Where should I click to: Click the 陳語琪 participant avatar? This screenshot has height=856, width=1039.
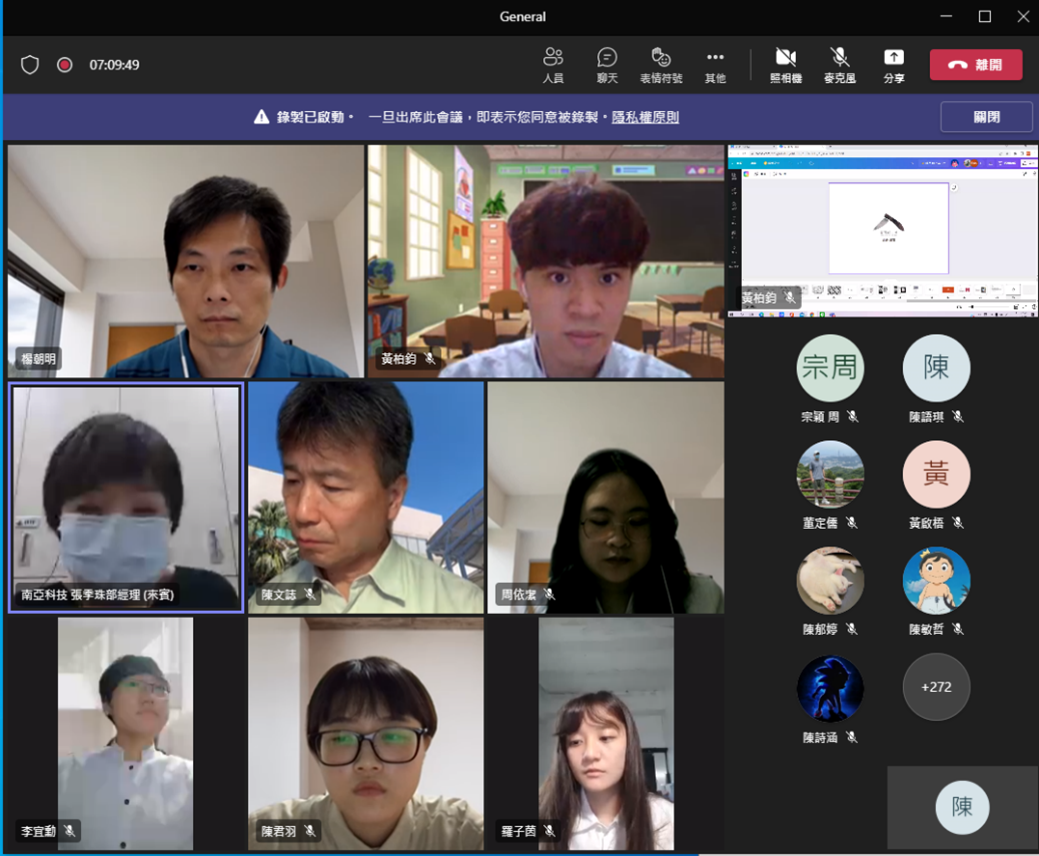coord(936,368)
